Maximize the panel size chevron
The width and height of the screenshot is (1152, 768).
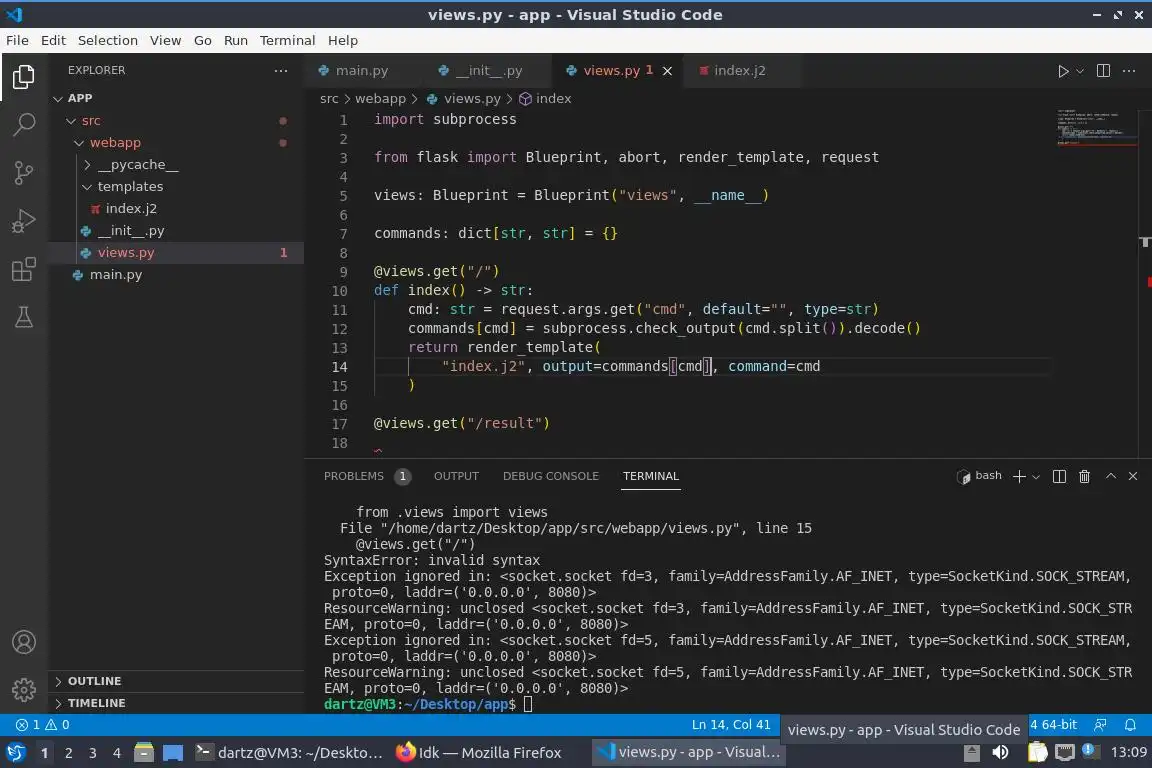point(1111,476)
